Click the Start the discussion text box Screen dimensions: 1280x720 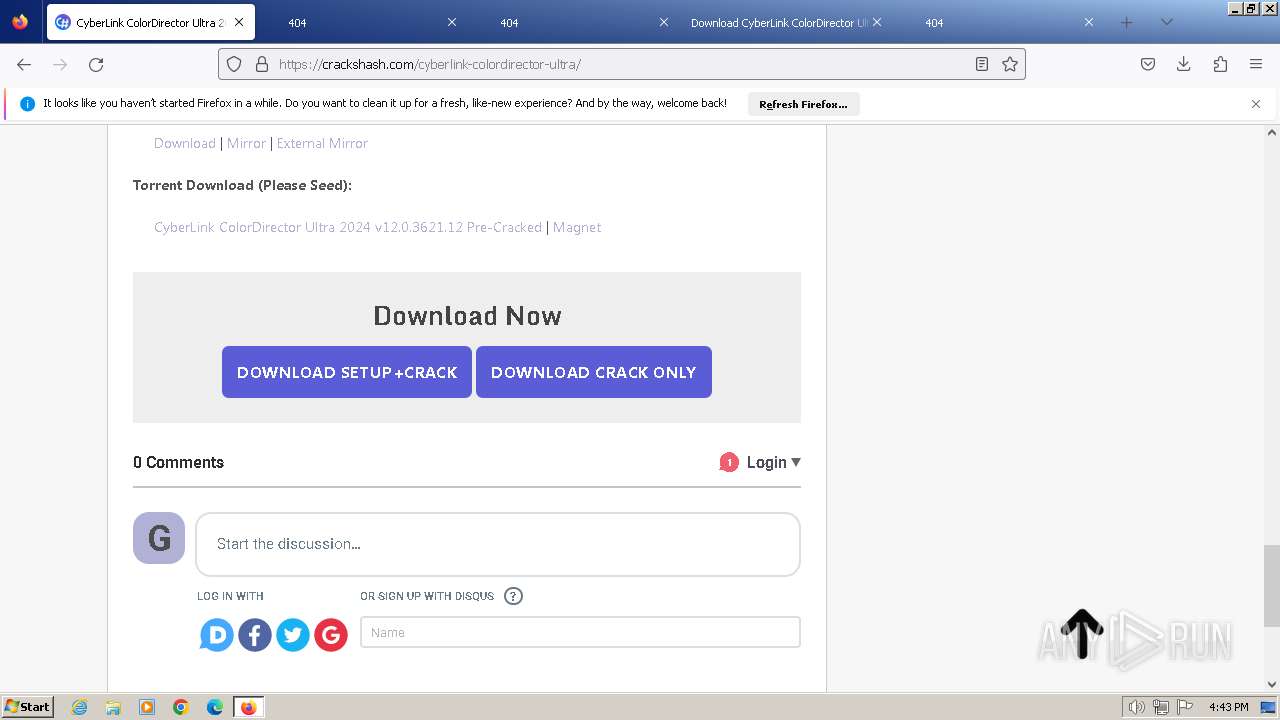coord(498,544)
